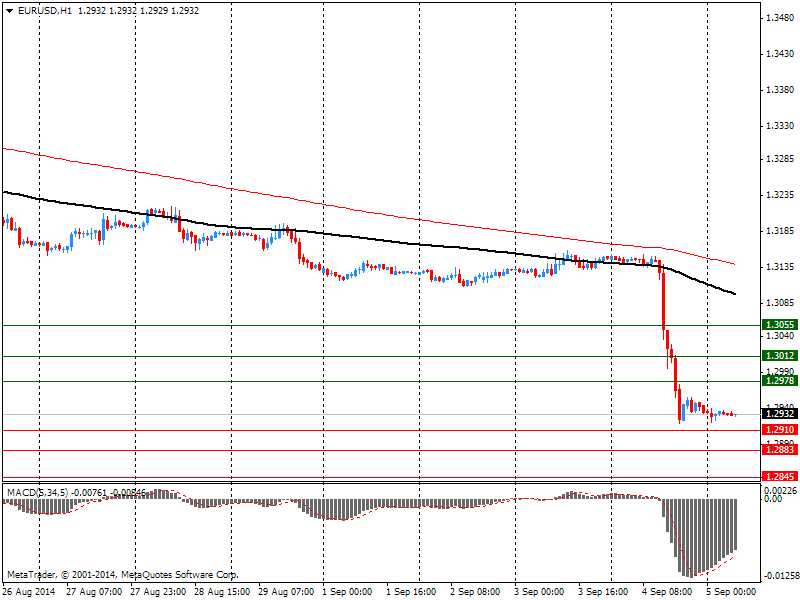Click the 1.3185 price scale value
The height and width of the screenshot is (600, 800).
point(780,231)
